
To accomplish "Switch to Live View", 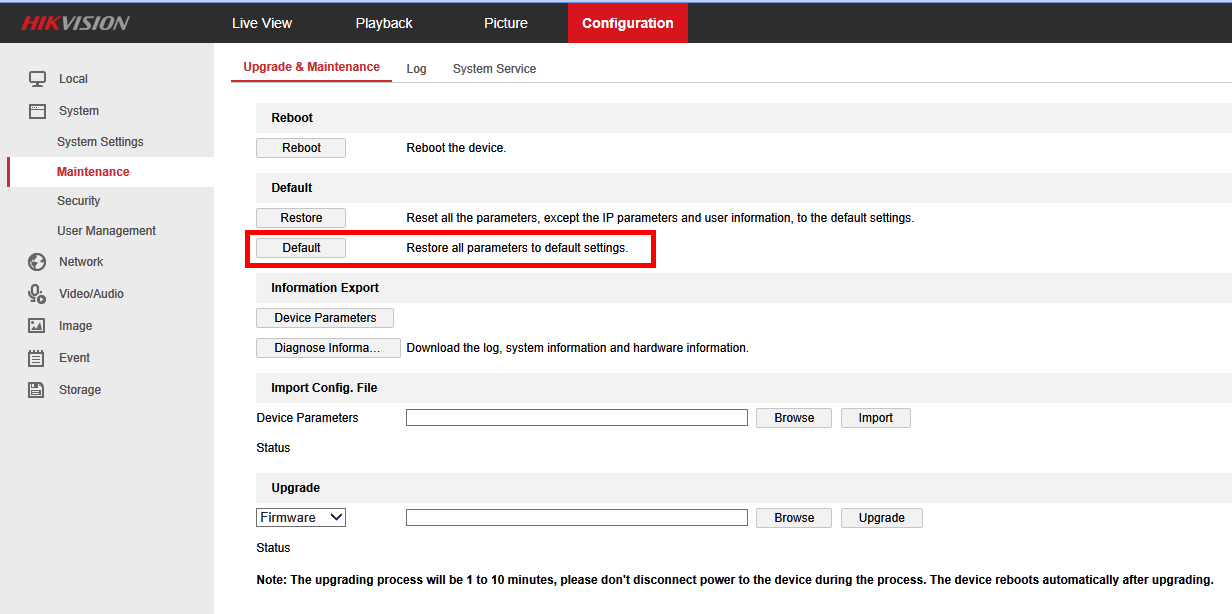I will [x=261, y=22].
